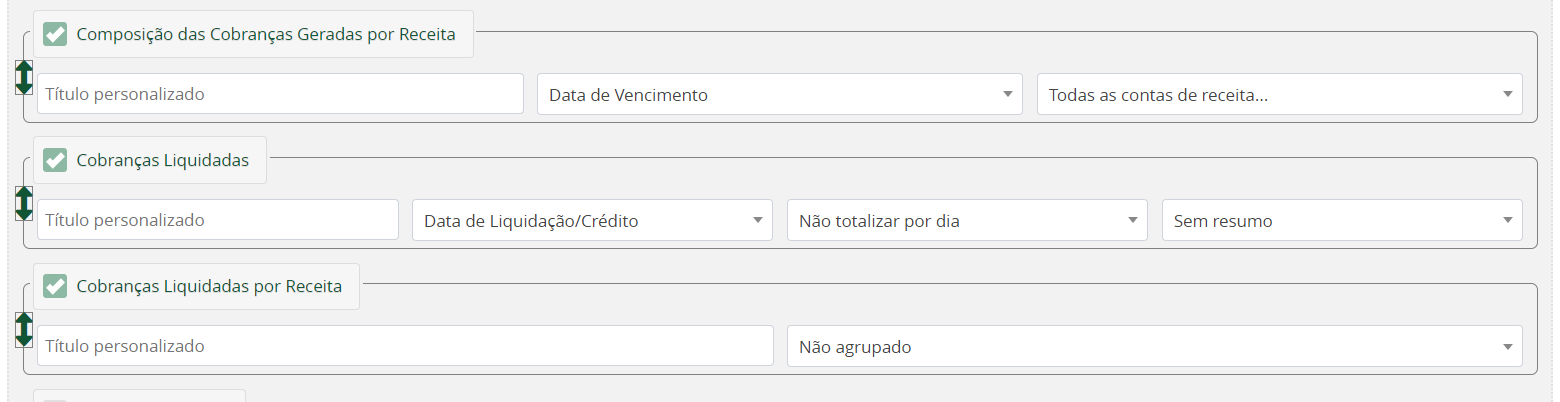
Task: Open the Não totalizar por dia dropdown
Action: [x=967, y=220]
